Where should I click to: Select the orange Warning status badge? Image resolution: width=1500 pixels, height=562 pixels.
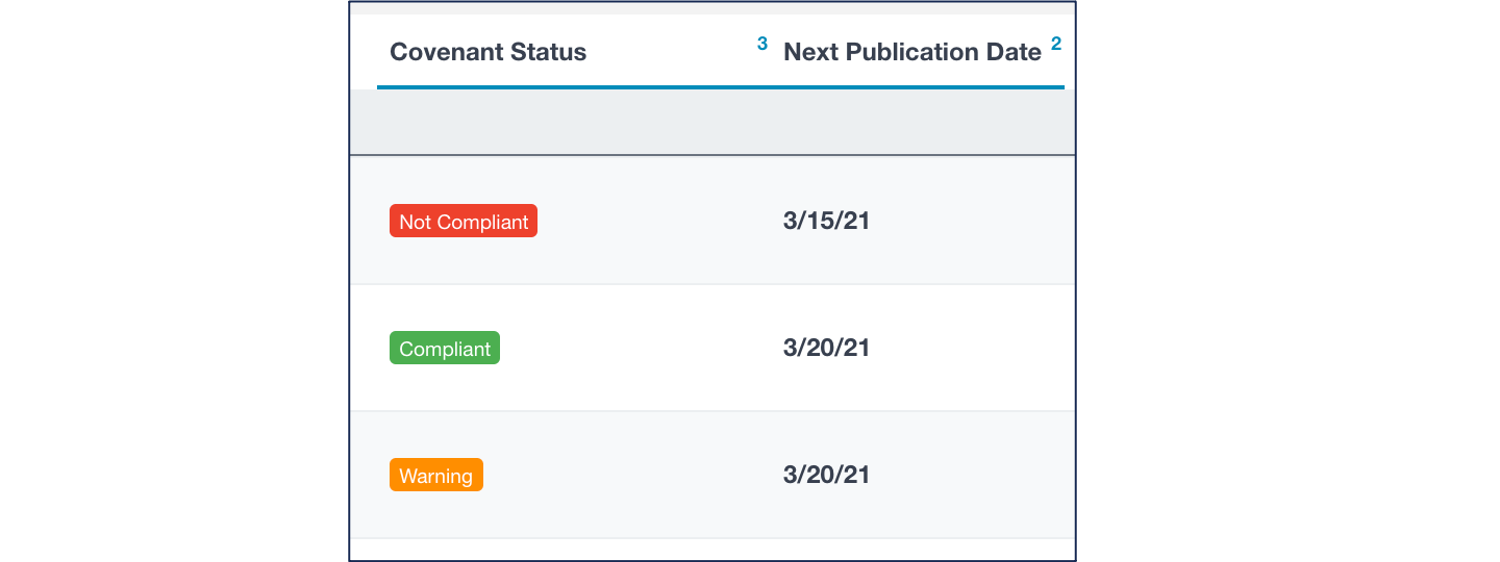[436, 475]
